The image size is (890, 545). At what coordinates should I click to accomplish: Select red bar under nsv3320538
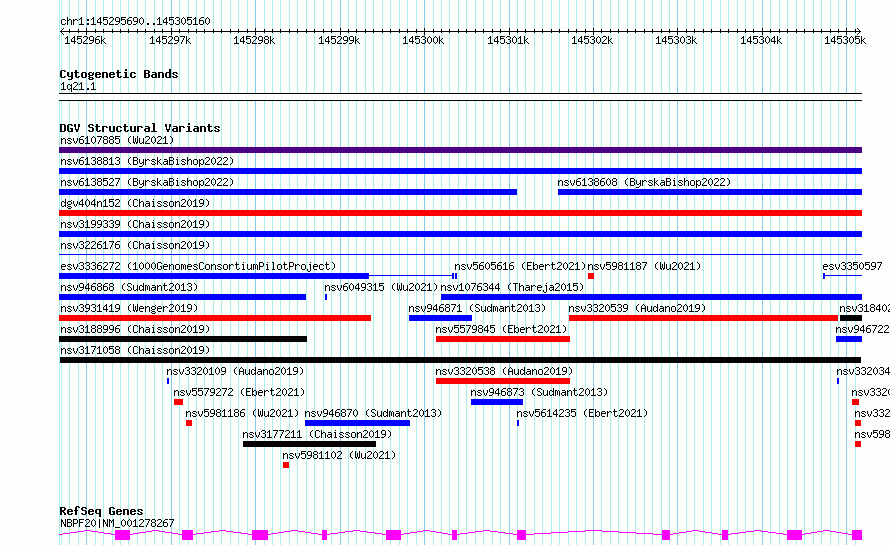click(503, 381)
